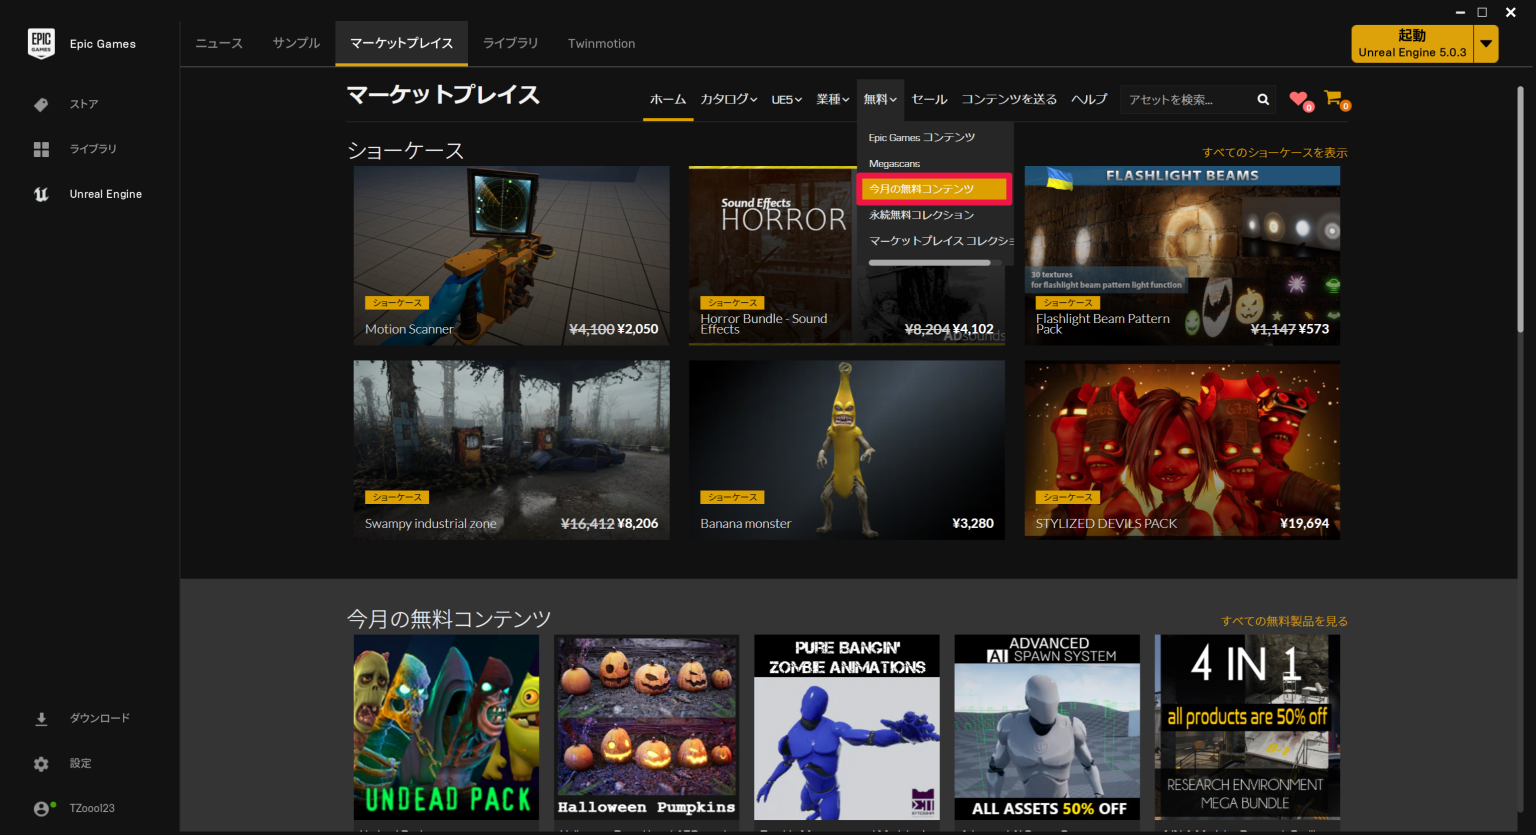Viewport: 1536px width, 835px height.
Task: Select the ライブラリ icon in the left sidebar
Action: pyautogui.click(x=41, y=148)
